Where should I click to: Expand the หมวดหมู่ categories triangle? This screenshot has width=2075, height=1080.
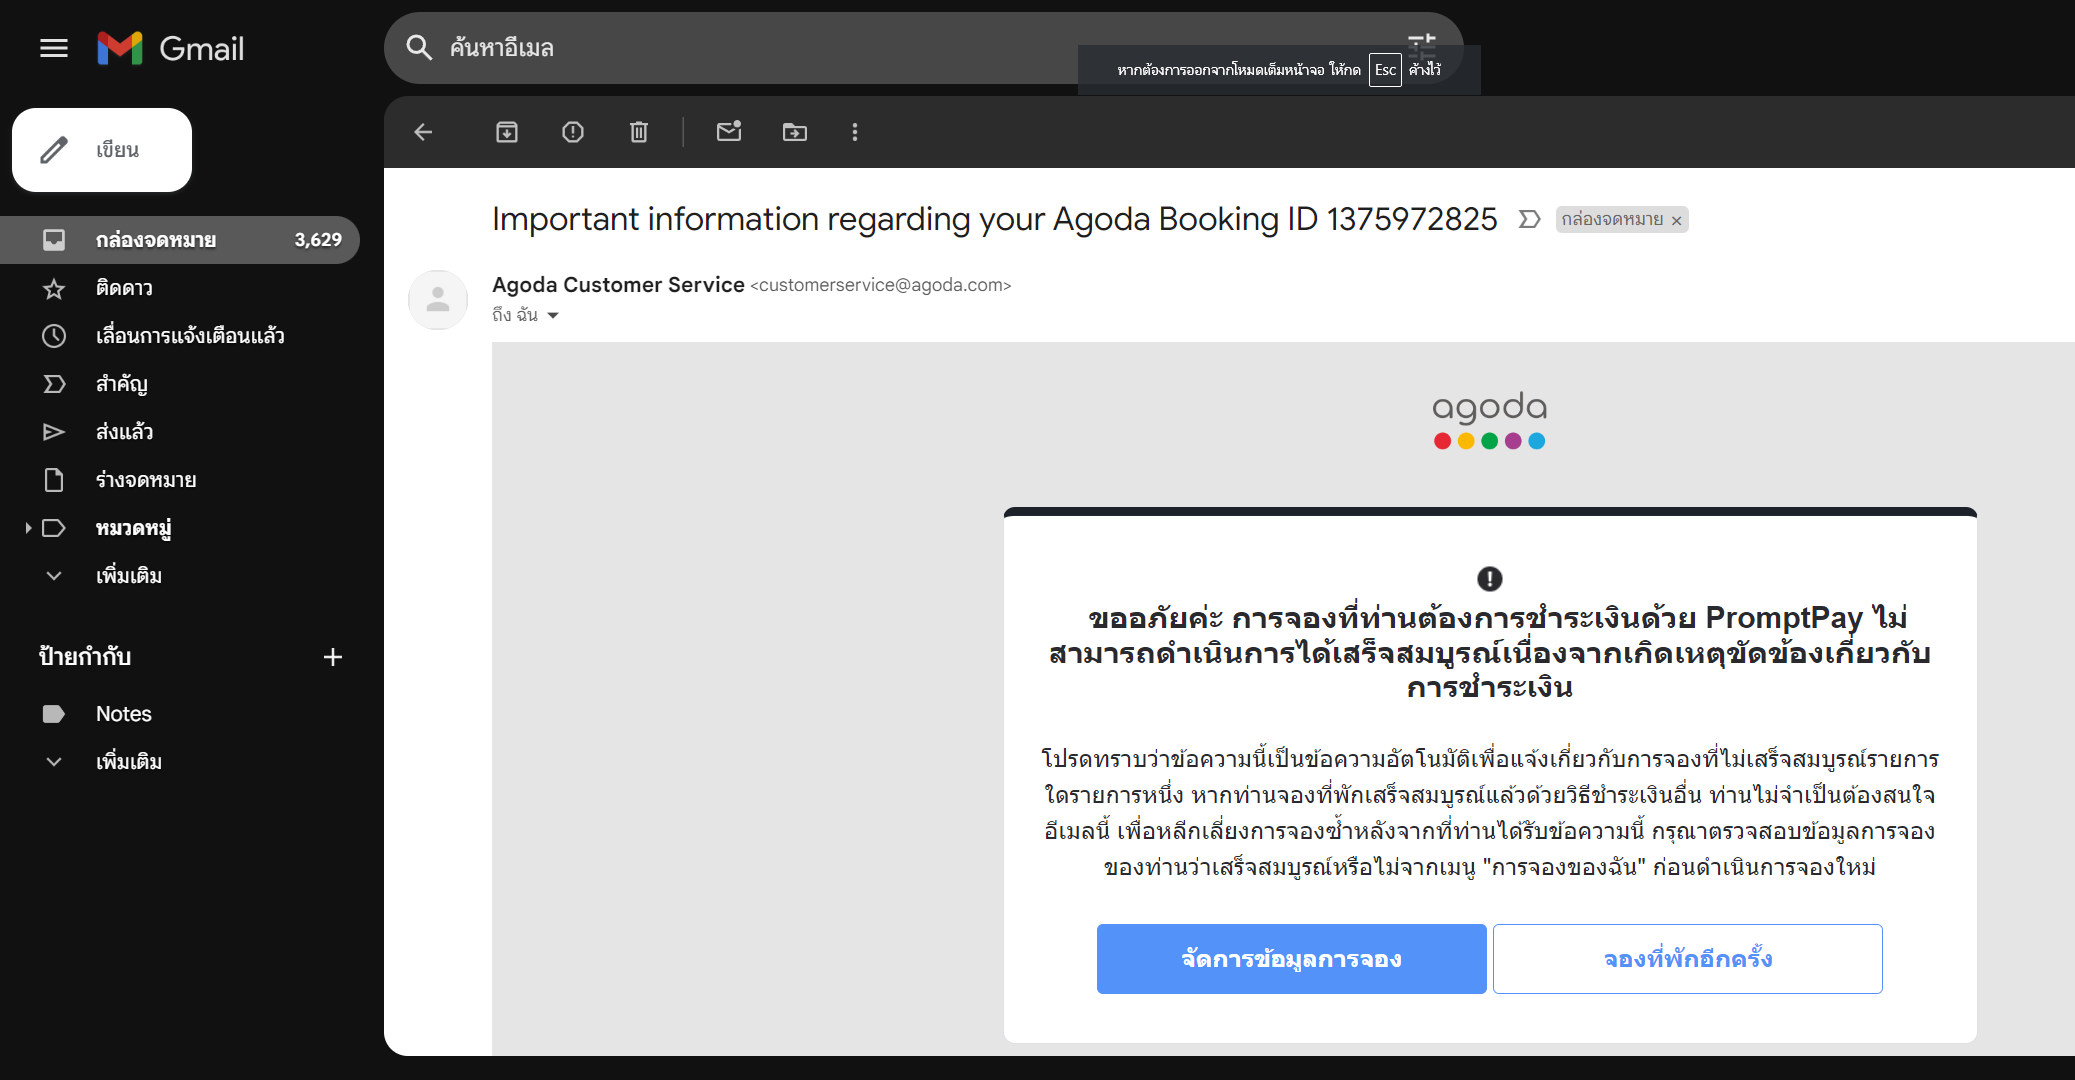point(28,528)
